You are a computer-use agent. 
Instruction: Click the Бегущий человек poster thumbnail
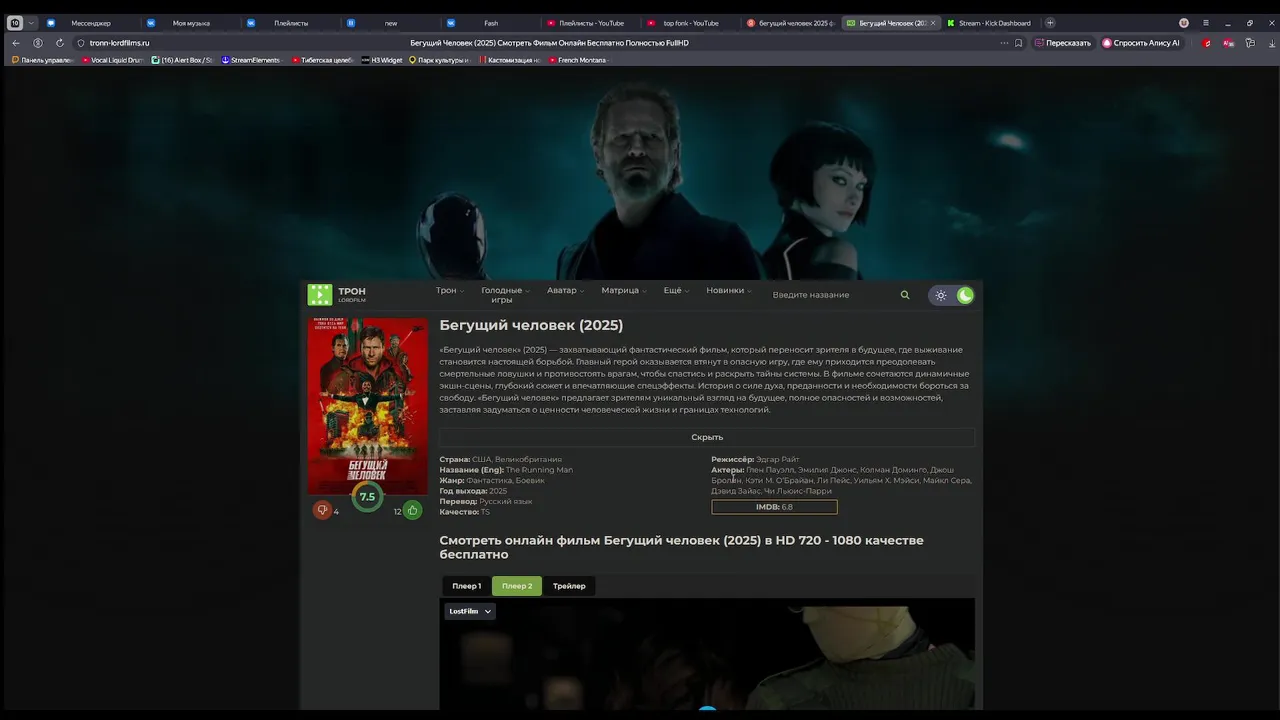(367, 404)
